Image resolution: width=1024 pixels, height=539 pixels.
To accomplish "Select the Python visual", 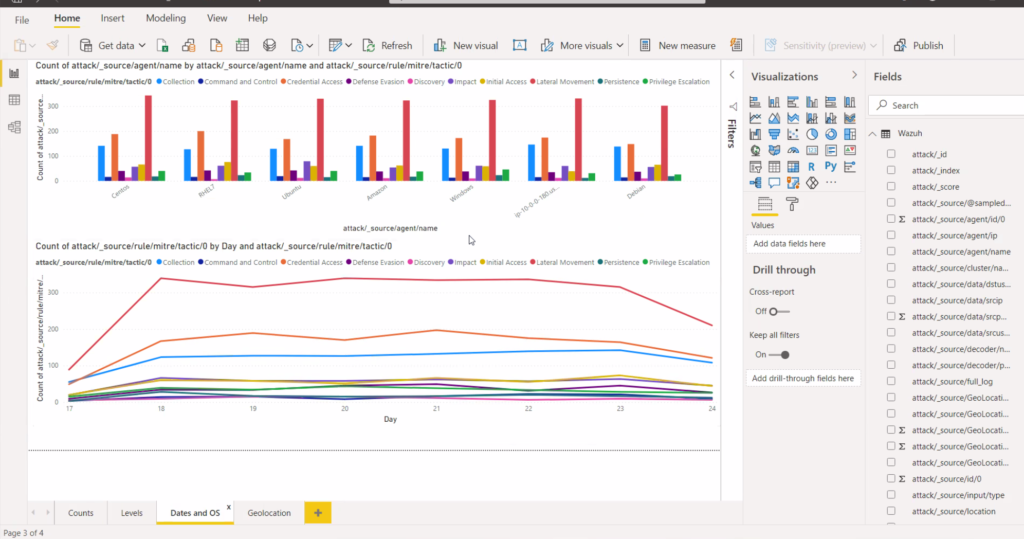I will click(831, 166).
